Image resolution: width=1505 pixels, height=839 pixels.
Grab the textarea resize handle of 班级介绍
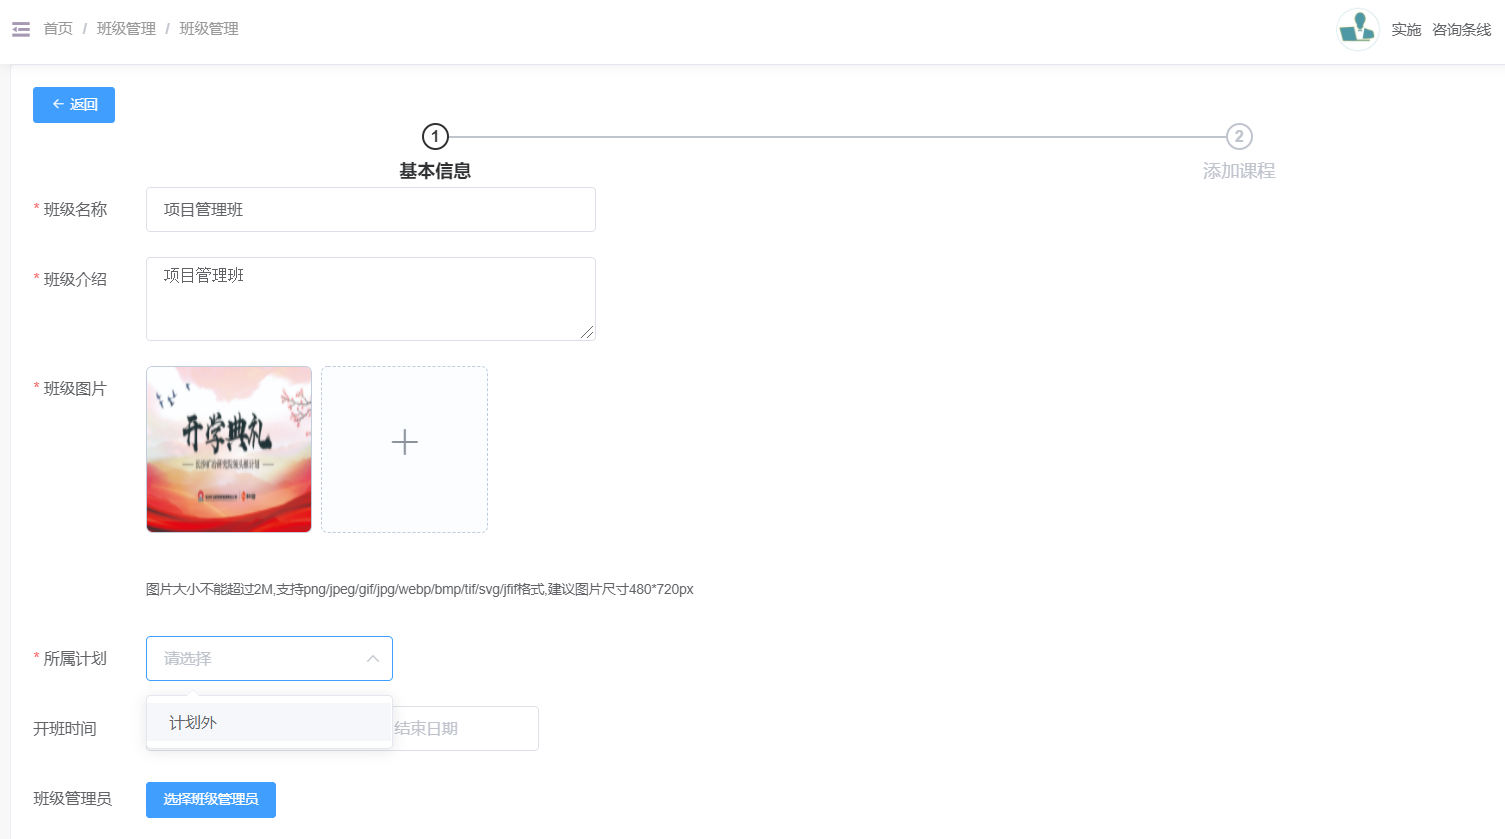click(587, 333)
